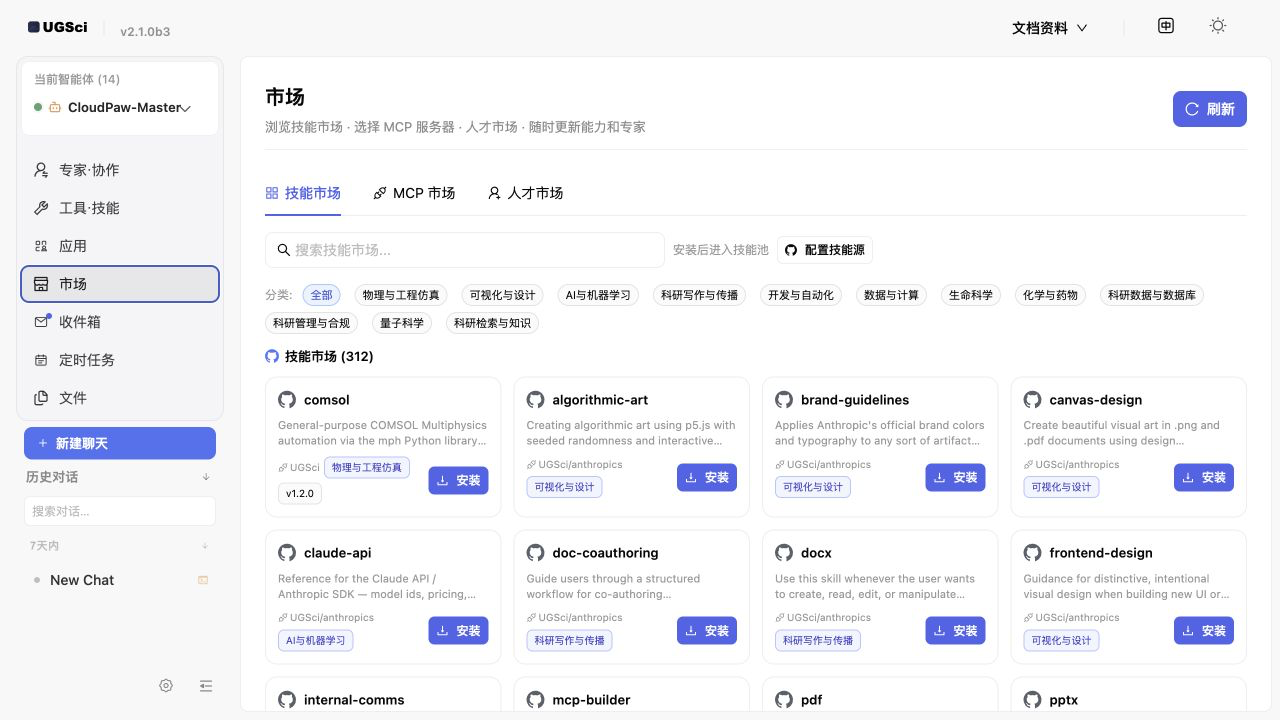The image size is (1280, 720).
Task: Filter by 物理与工程仿真 category chip
Action: (401, 295)
